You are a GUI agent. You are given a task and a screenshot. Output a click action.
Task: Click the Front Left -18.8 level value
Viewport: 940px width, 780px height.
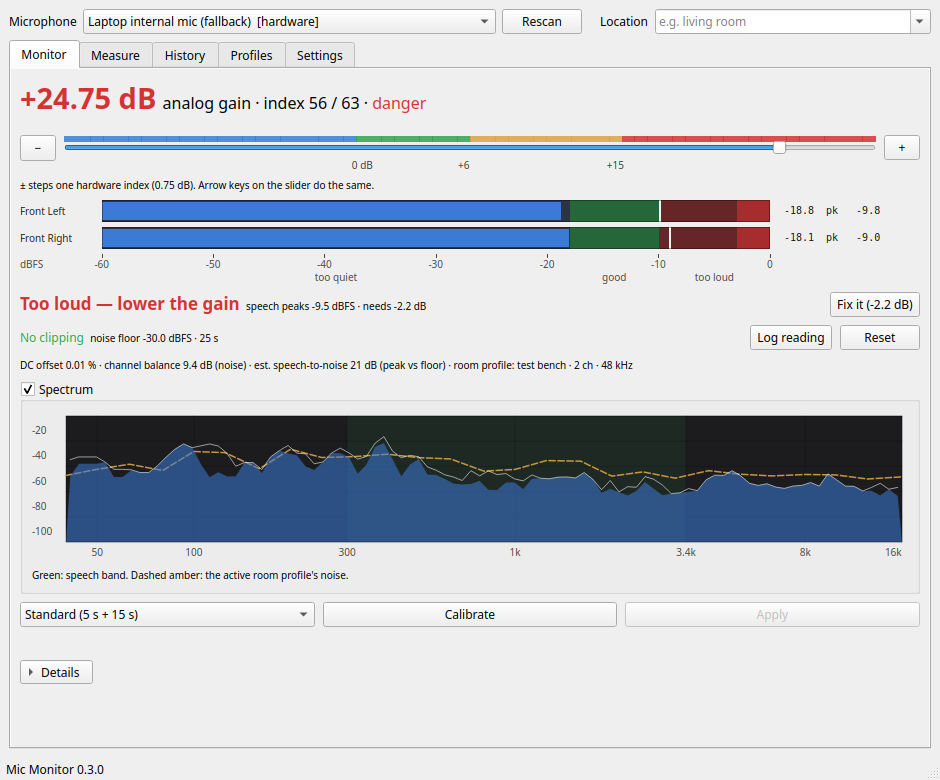click(x=799, y=210)
